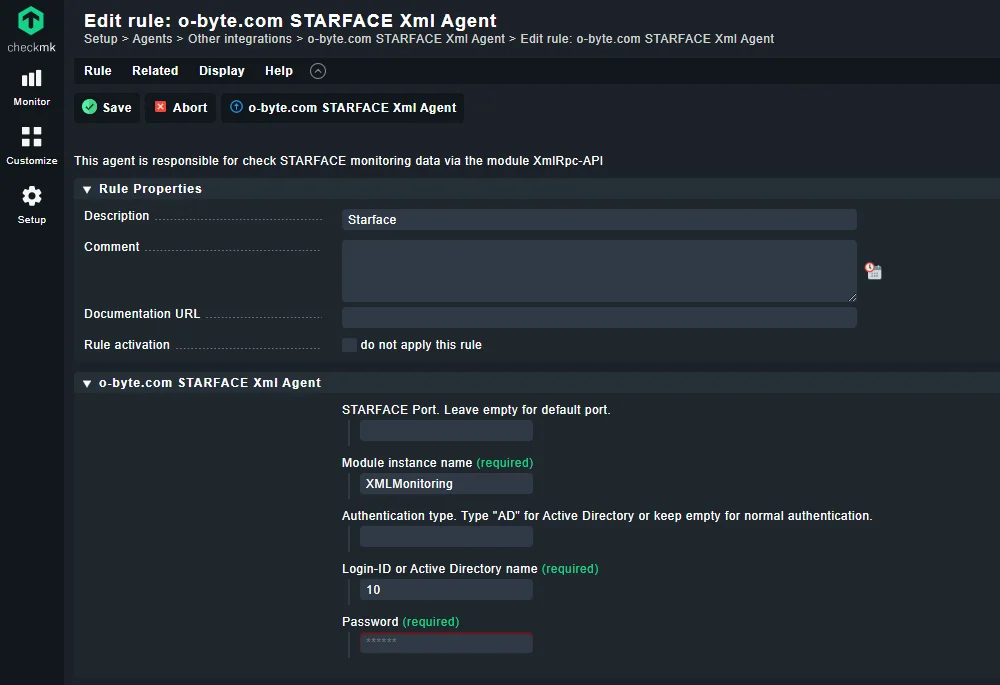Click the show-more chevron in the menu bar

tap(318, 71)
